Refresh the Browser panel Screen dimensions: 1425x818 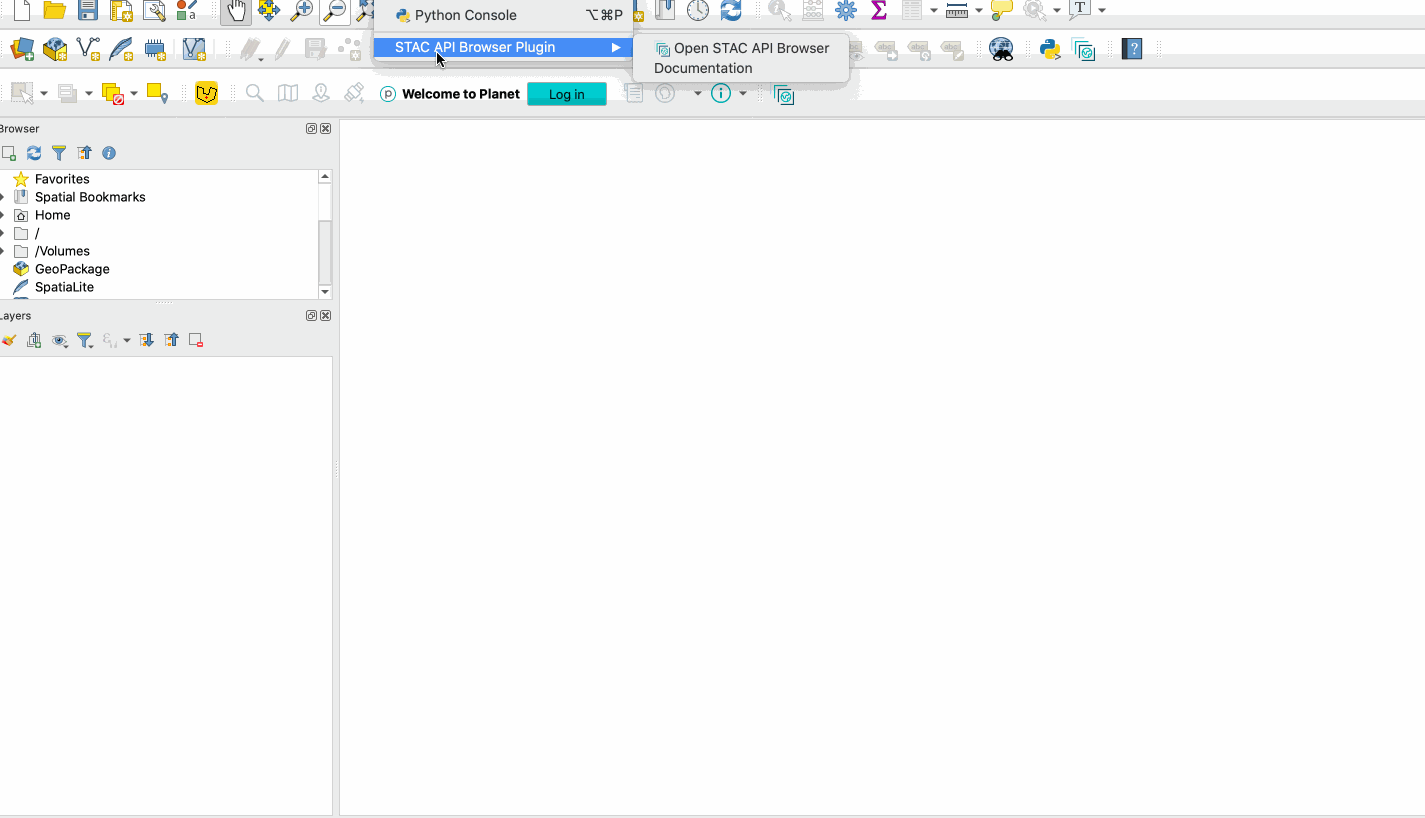tap(34, 153)
